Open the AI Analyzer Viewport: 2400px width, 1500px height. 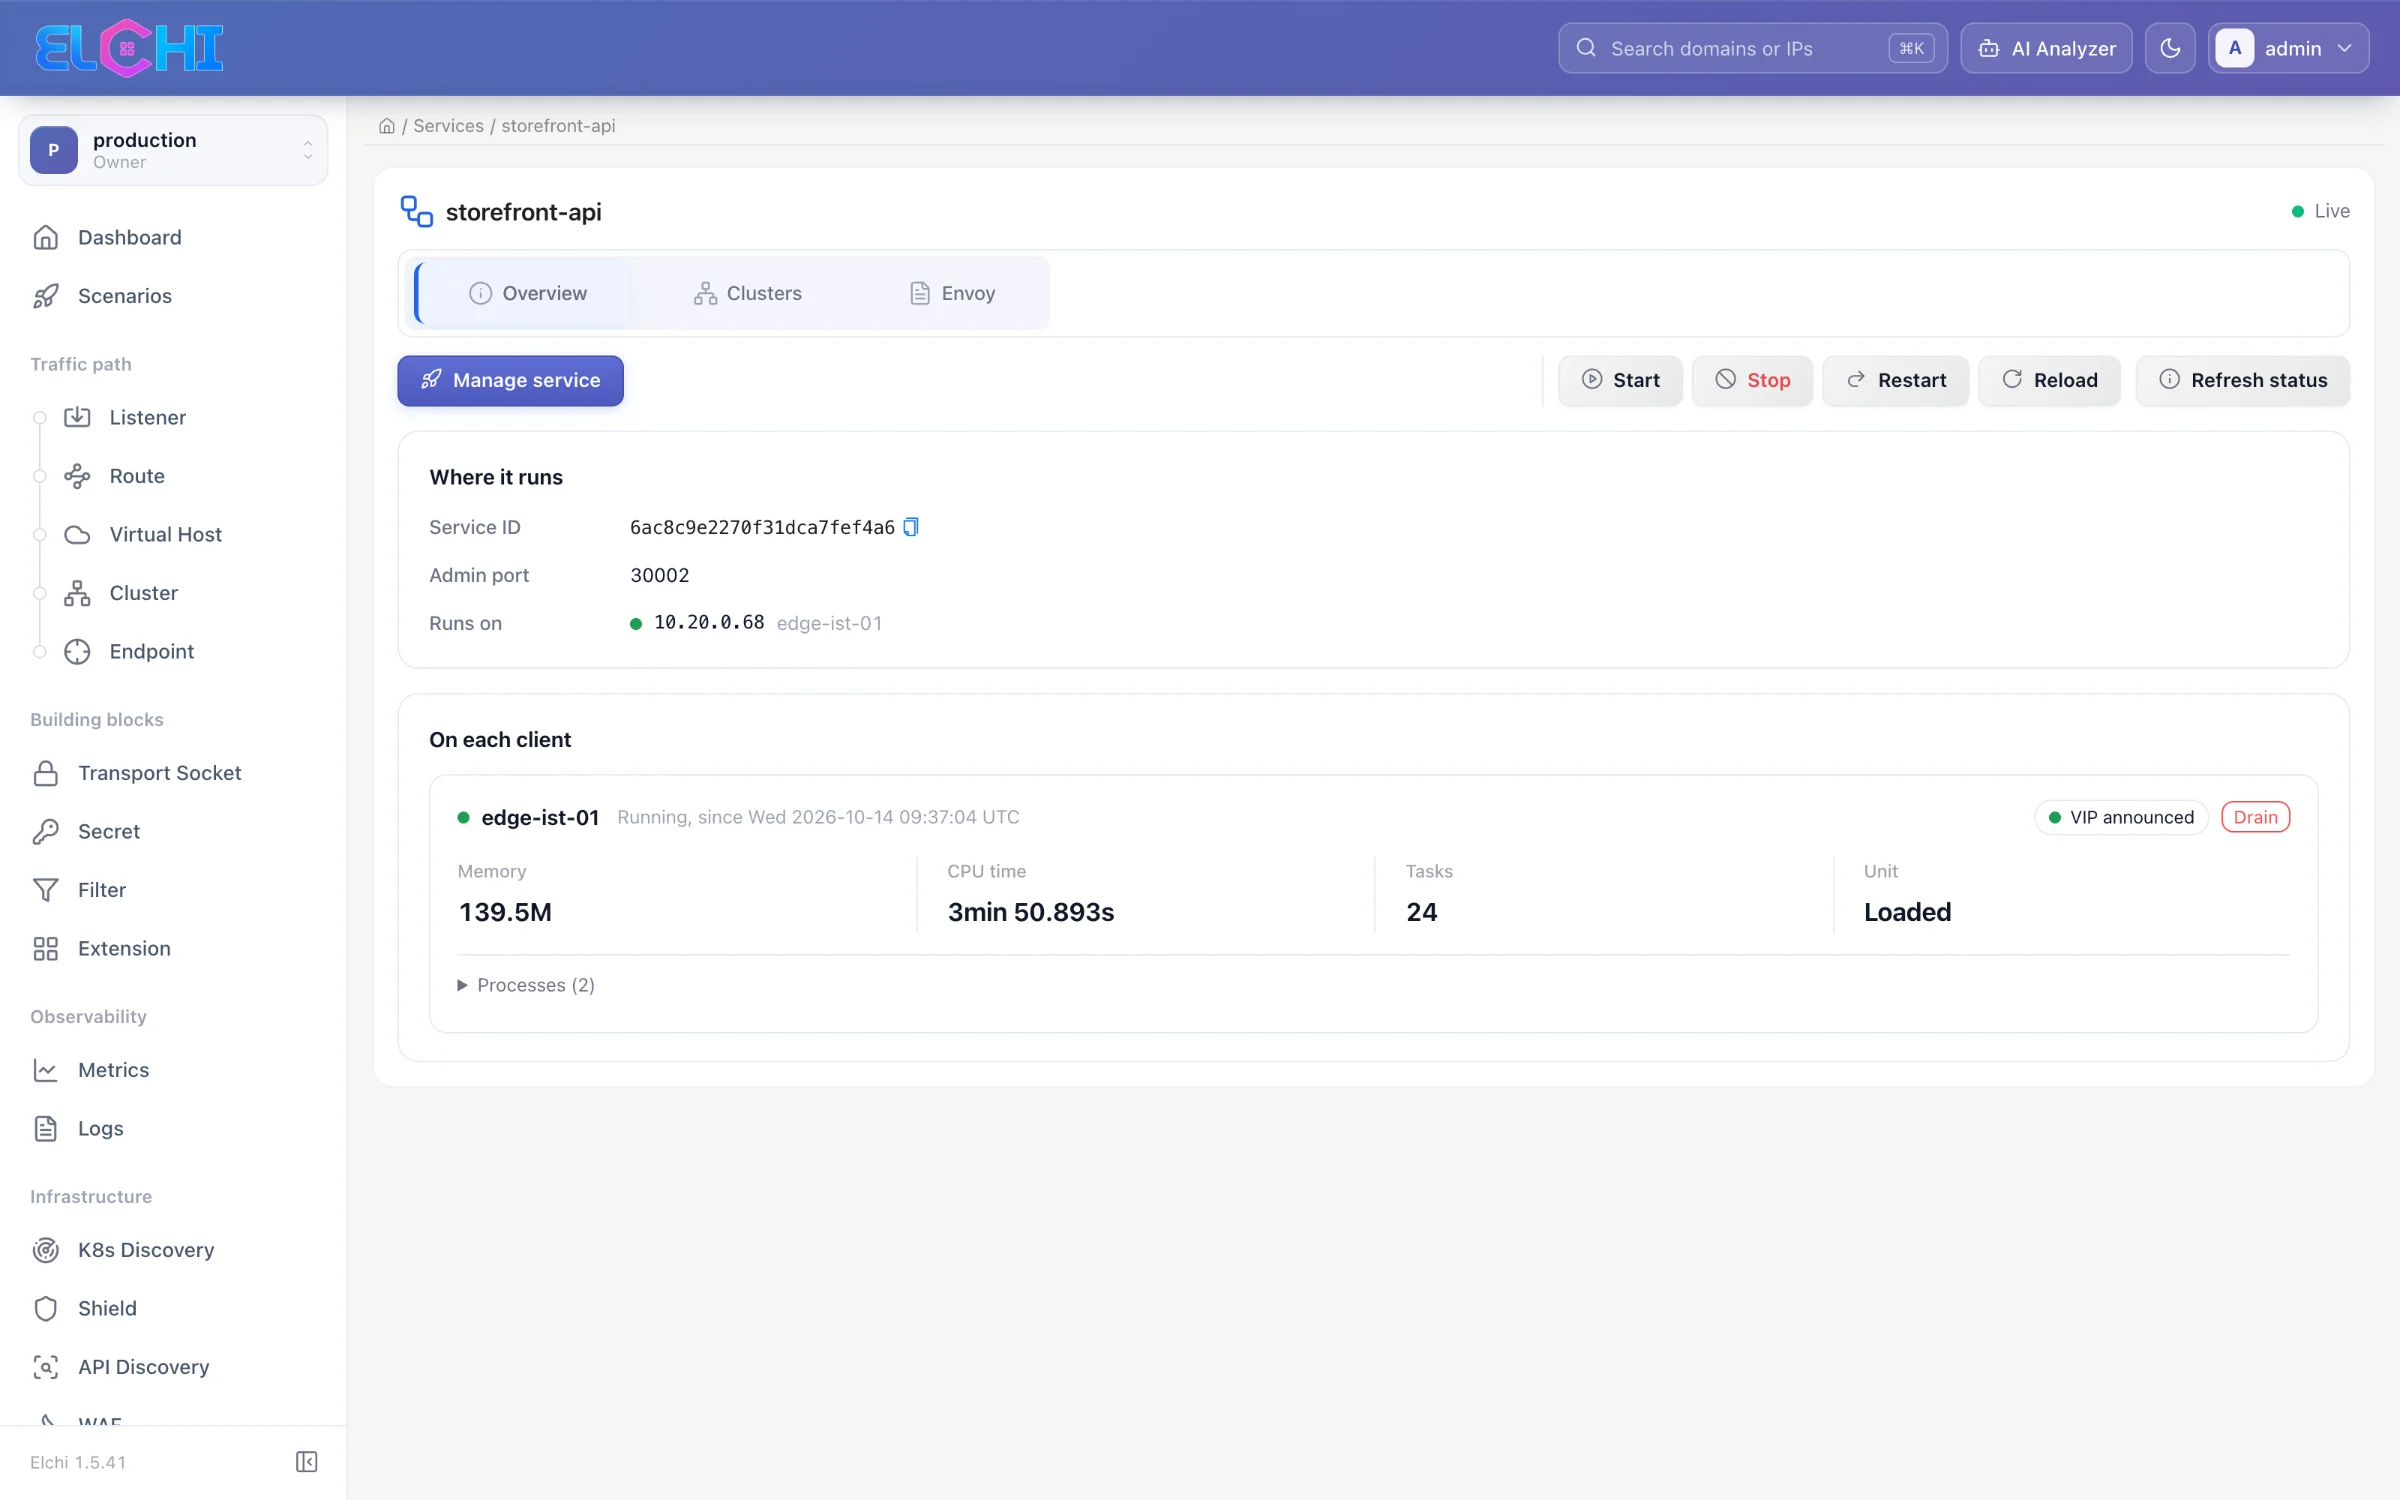(2046, 48)
